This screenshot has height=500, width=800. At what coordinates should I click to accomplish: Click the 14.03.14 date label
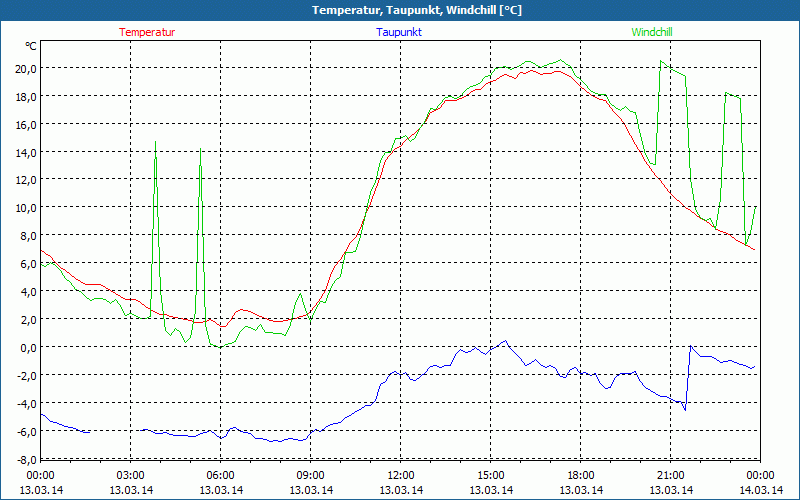759,489
